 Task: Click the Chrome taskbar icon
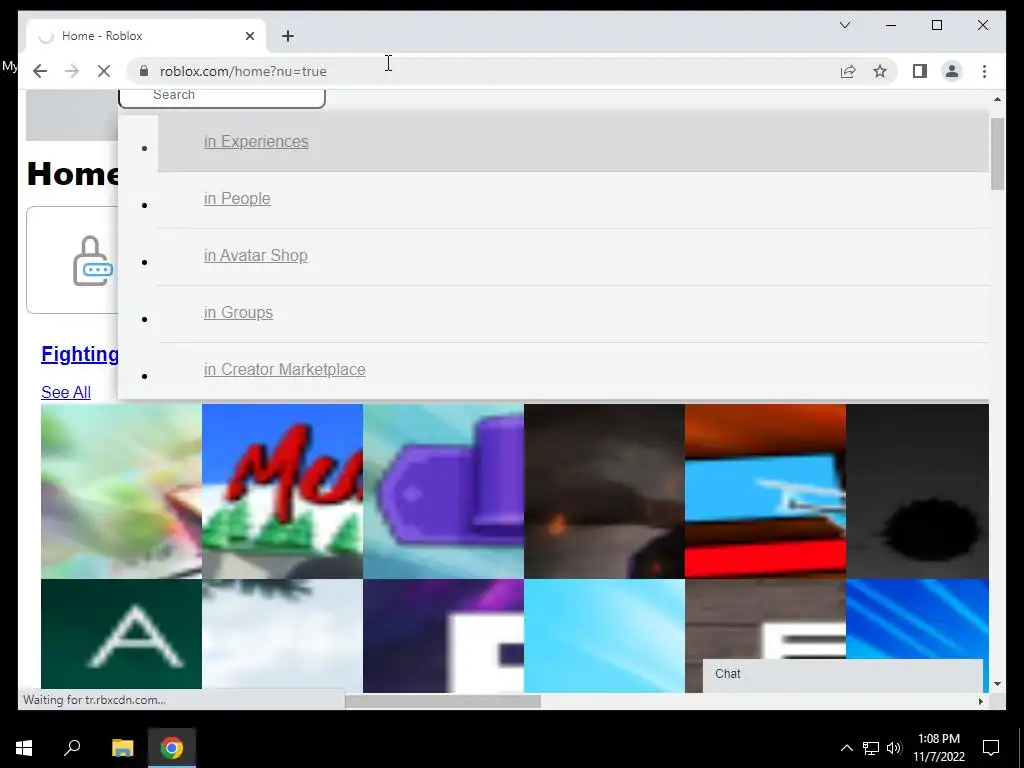172,747
